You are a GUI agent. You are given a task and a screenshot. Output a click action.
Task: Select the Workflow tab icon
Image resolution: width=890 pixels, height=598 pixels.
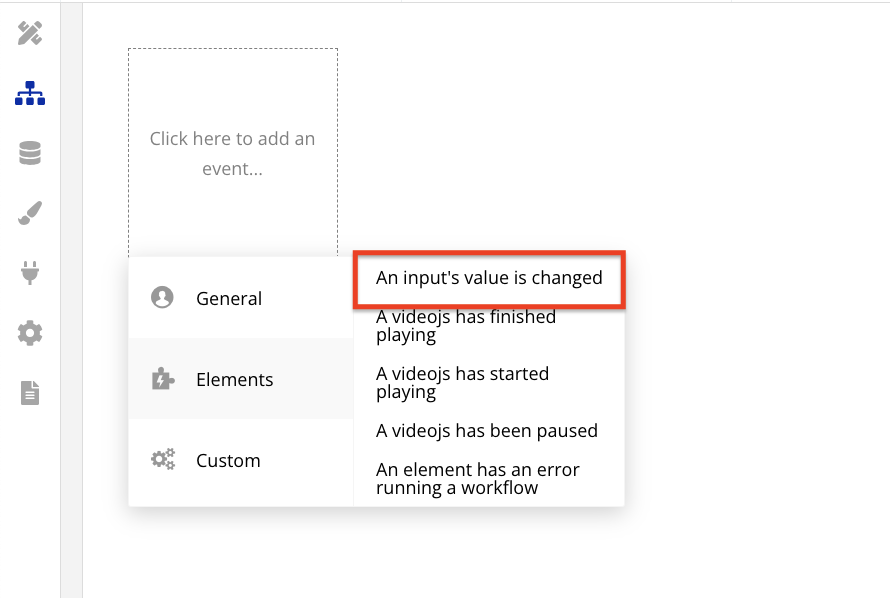(x=30, y=93)
